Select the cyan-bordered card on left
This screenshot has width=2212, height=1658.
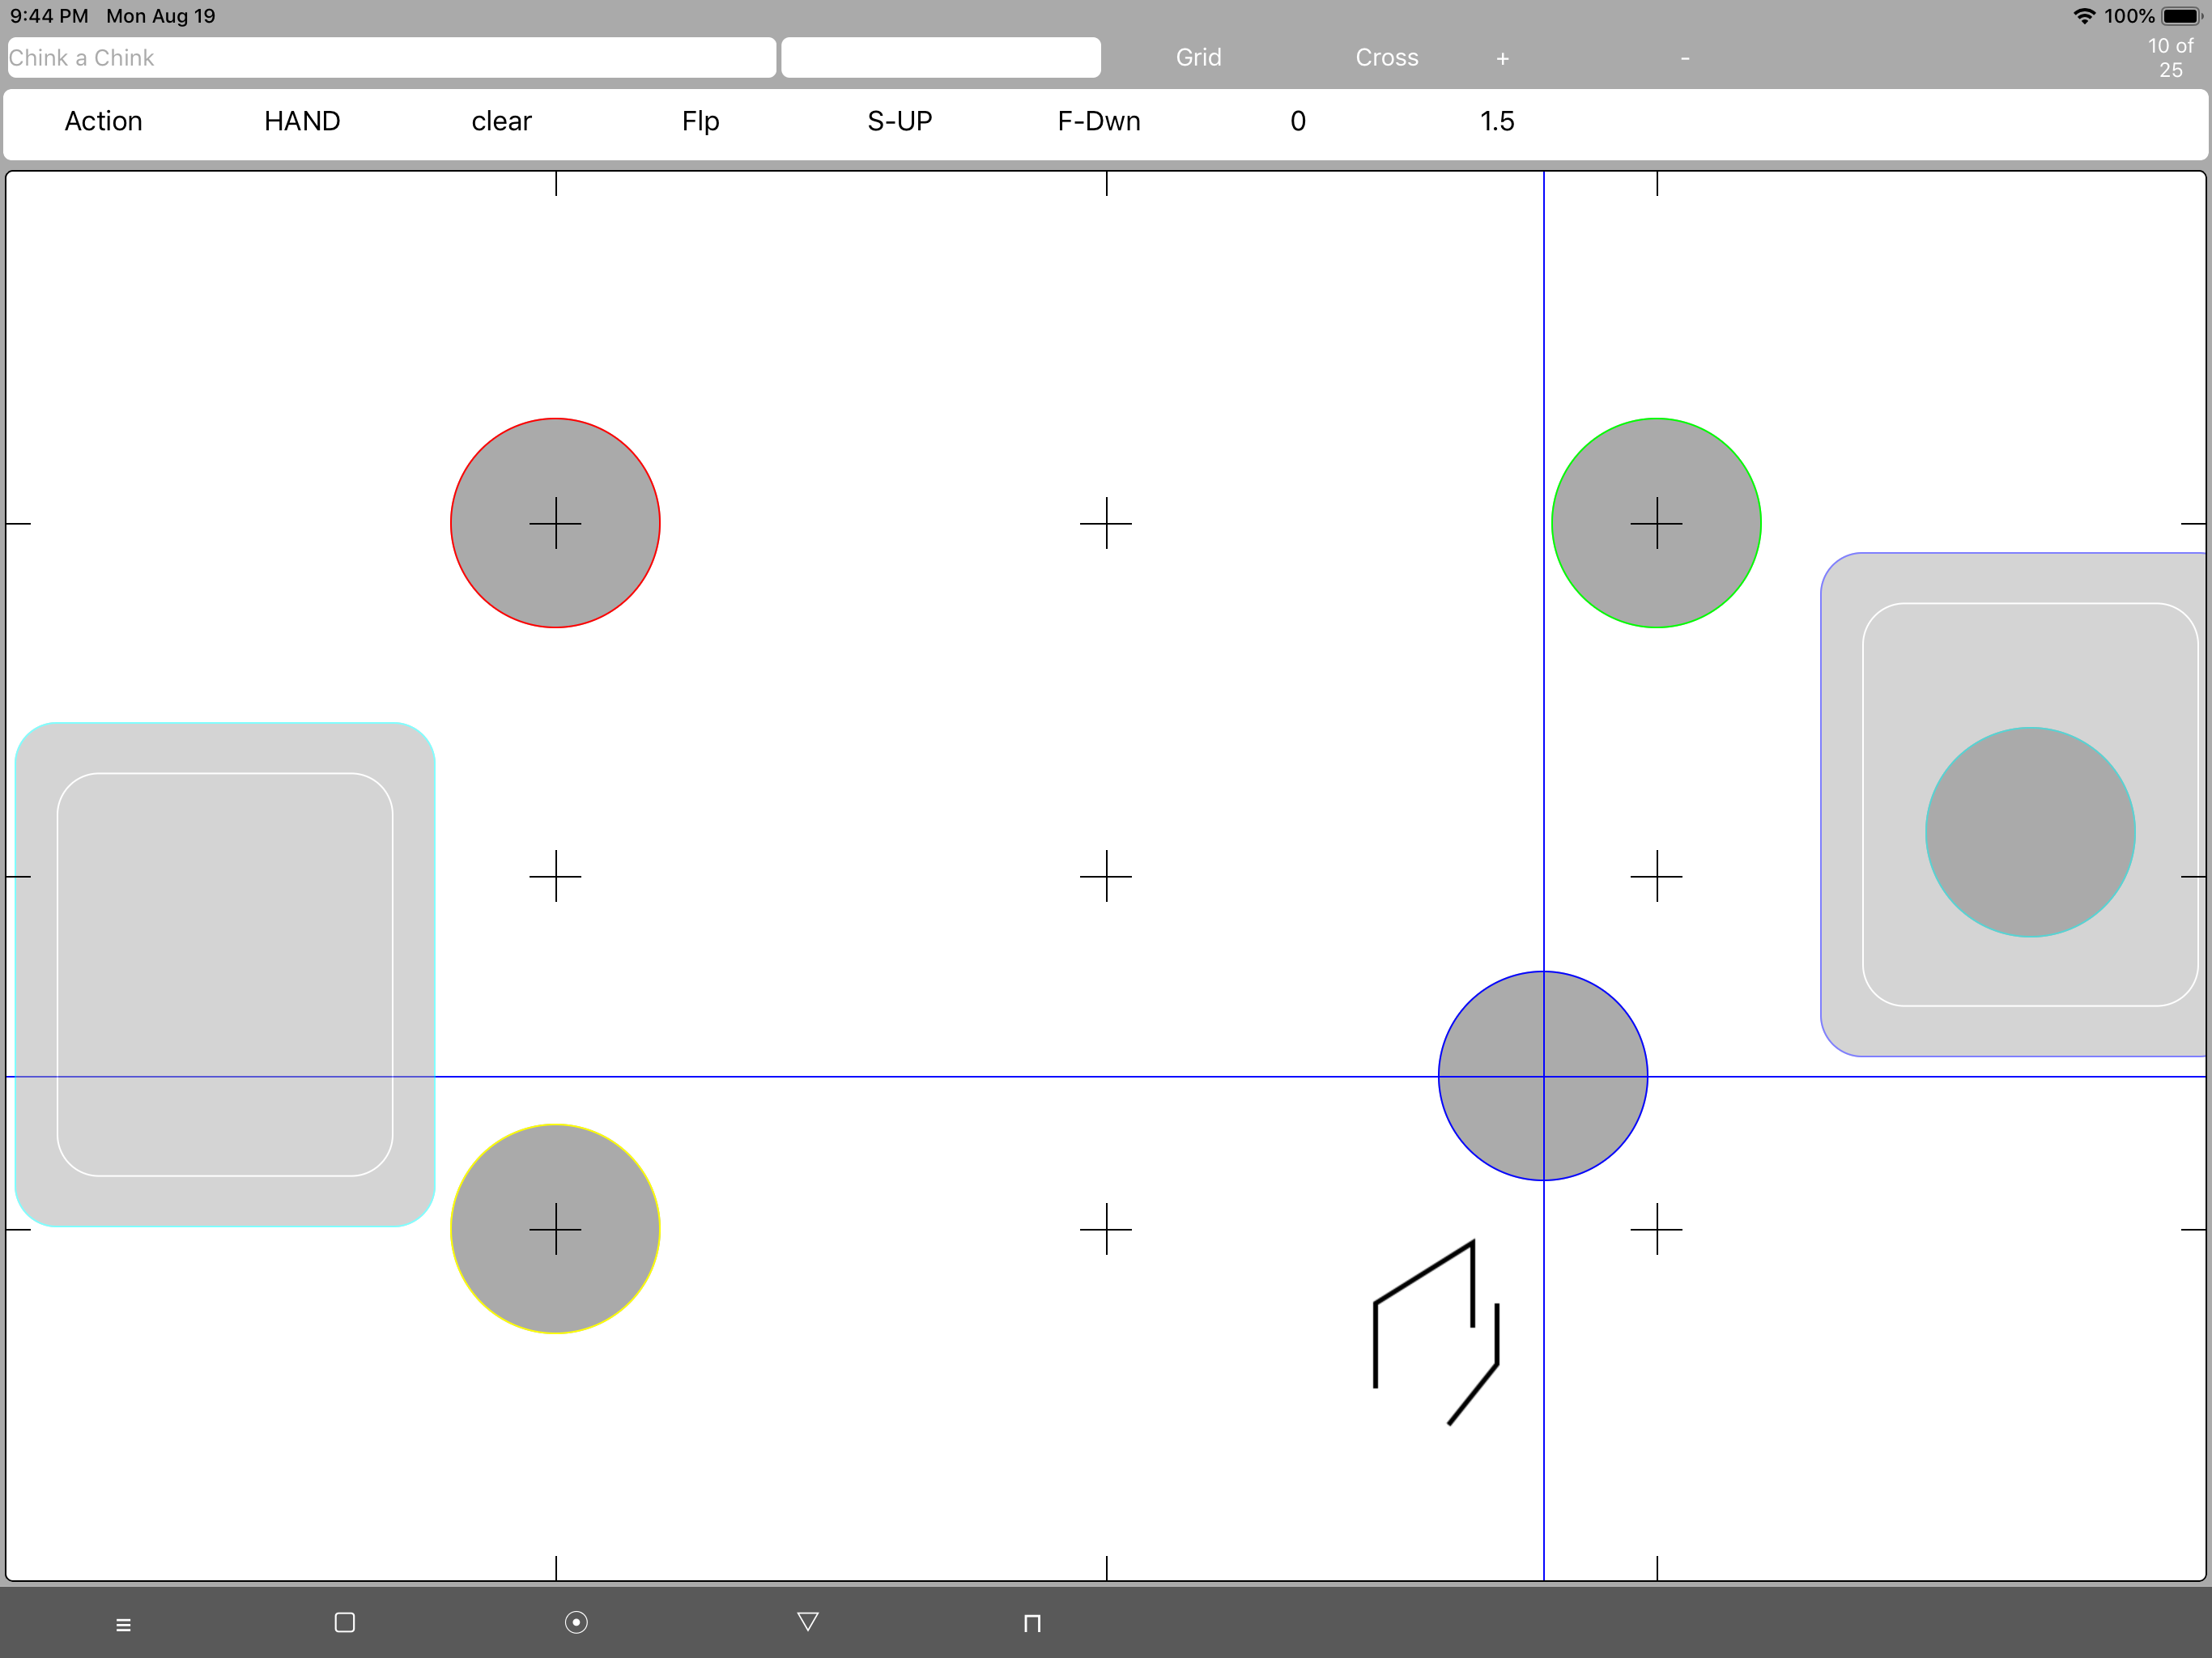(225, 975)
